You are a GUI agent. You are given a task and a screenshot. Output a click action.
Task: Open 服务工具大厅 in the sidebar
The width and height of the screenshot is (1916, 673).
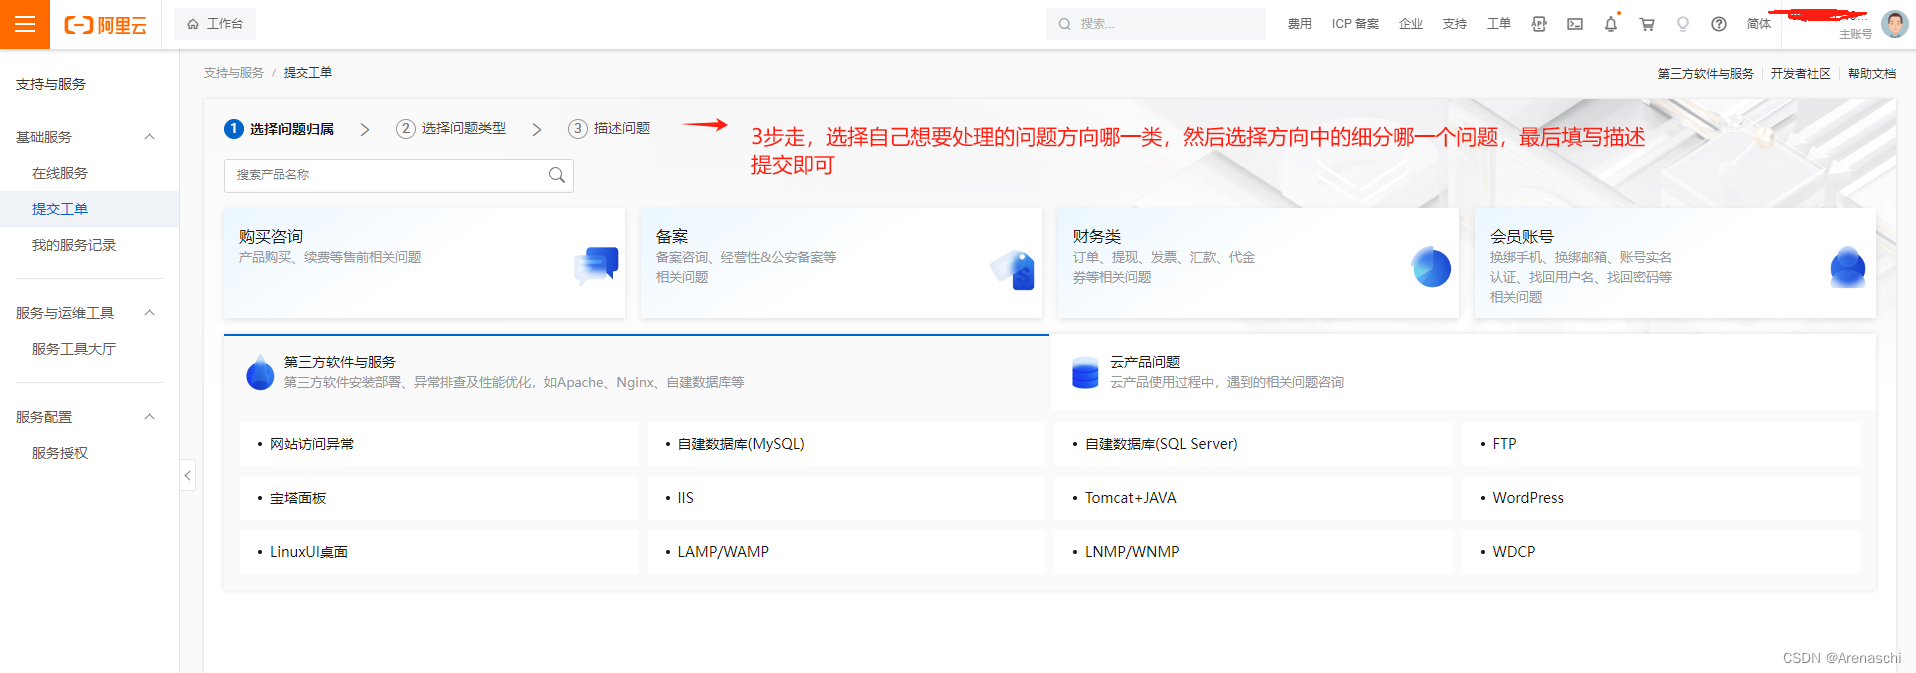(74, 349)
